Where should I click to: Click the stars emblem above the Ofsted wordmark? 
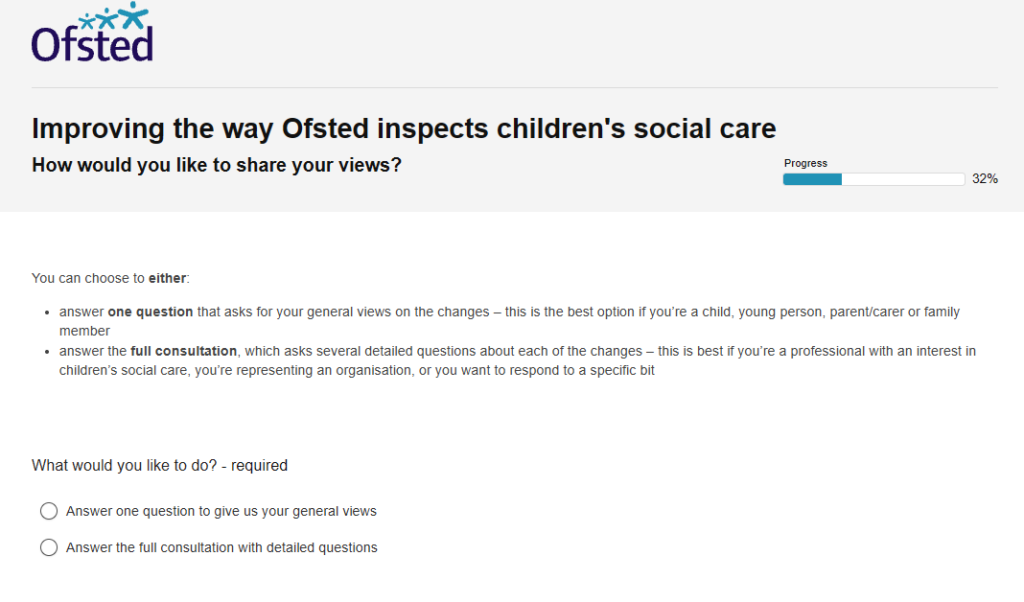tap(113, 16)
